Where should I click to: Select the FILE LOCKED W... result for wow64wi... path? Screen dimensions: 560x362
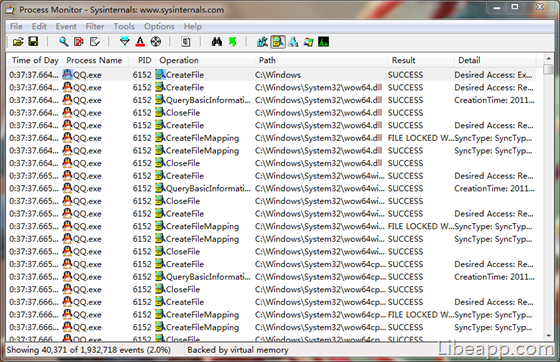[421, 226]
